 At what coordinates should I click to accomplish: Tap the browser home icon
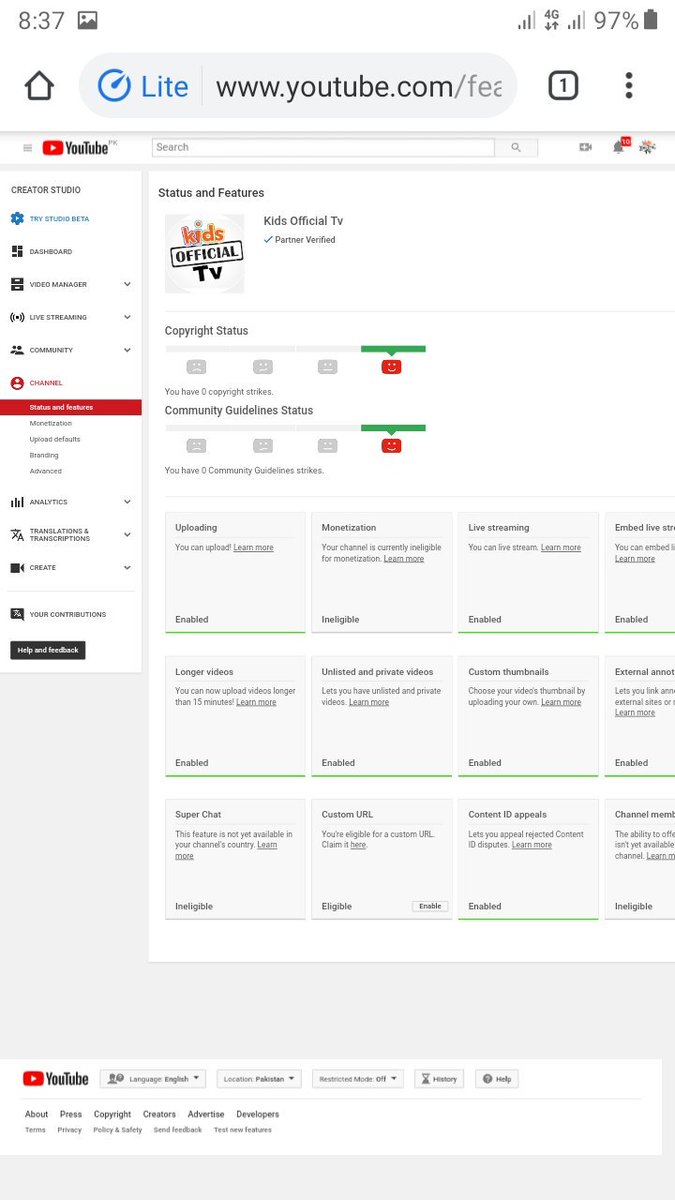39,86
